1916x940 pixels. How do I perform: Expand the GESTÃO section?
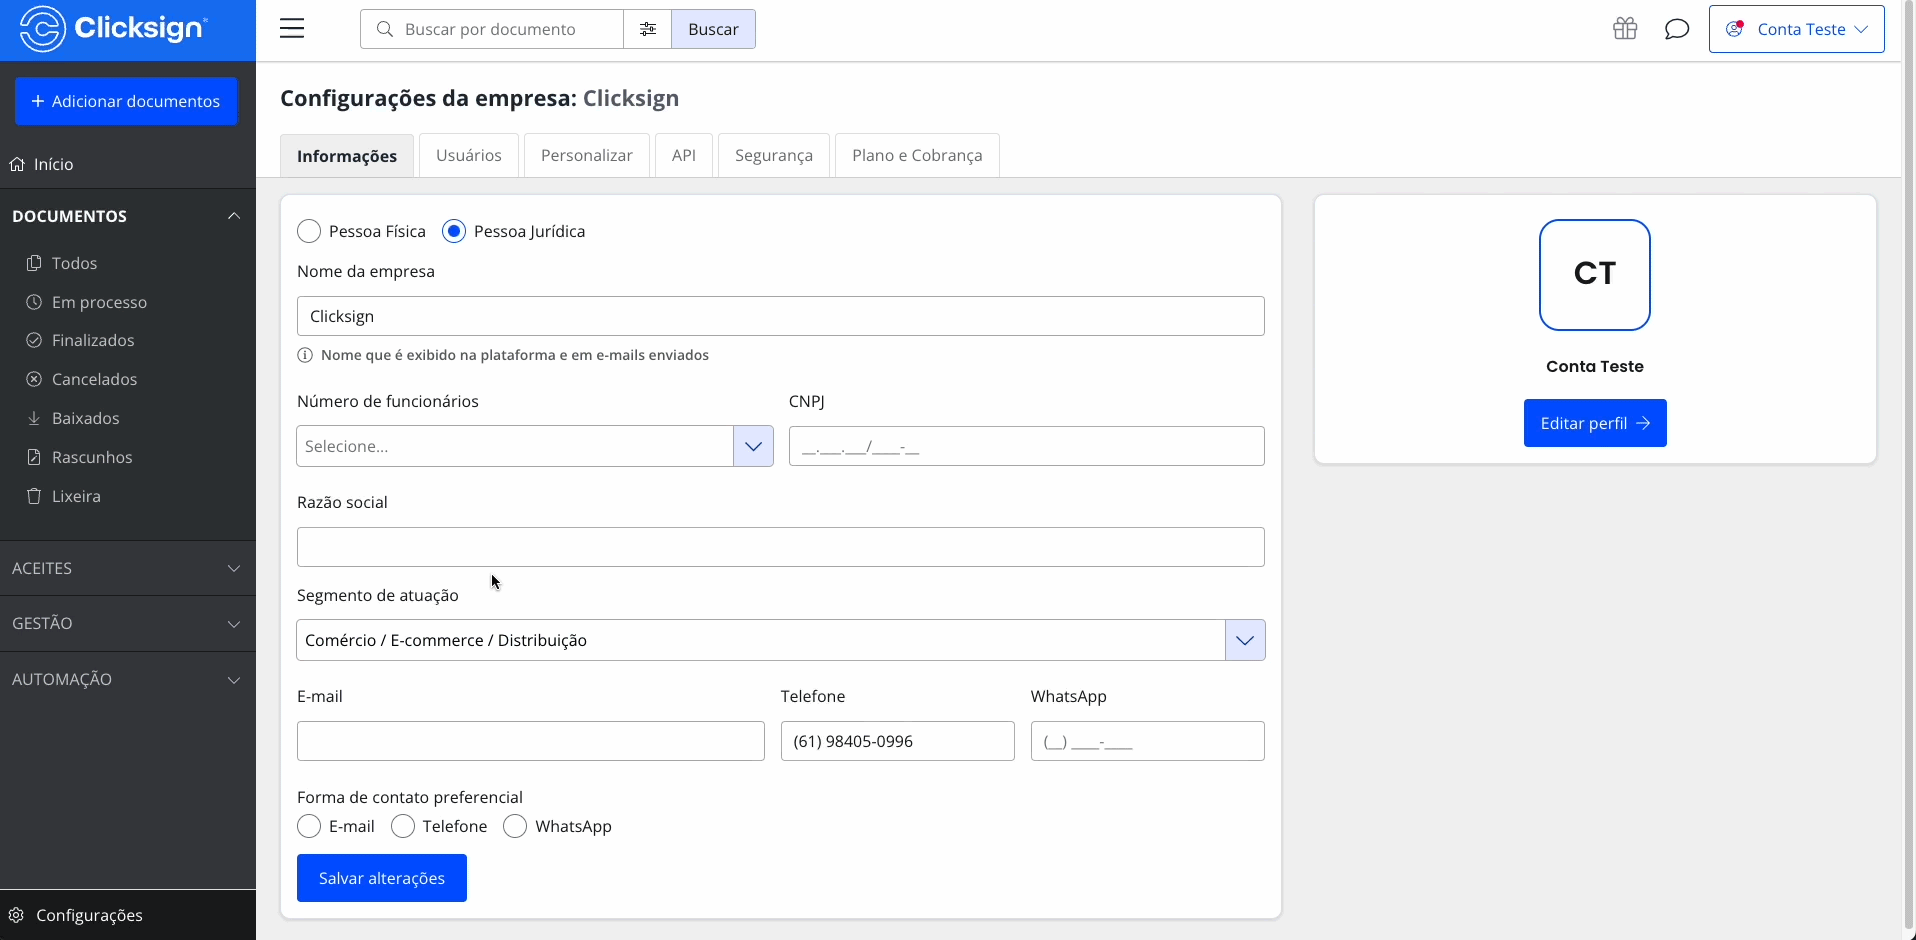[x=128, y=623]
